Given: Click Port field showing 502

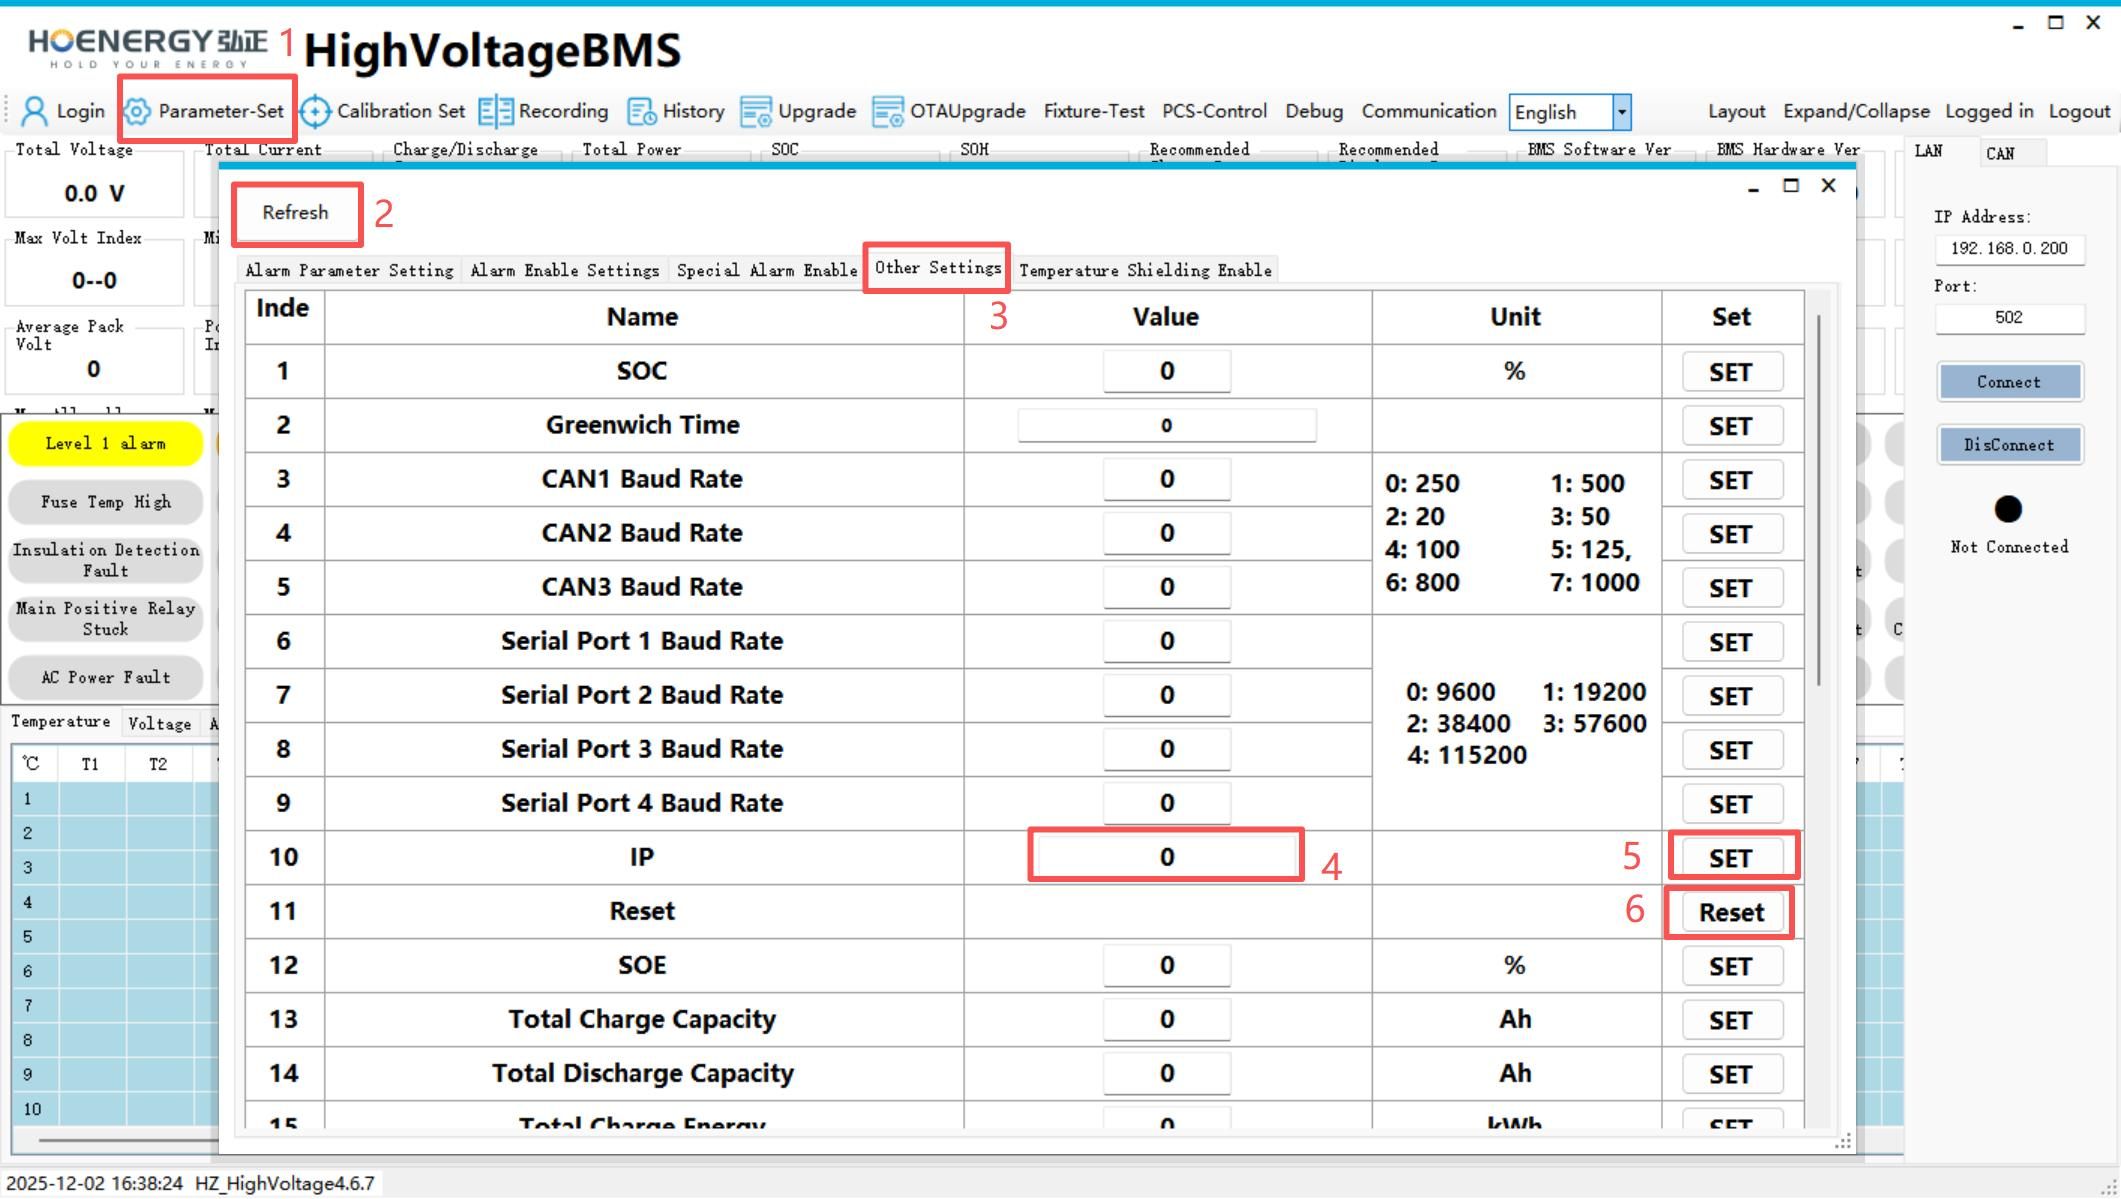Looking at the screenshot, I should [x=2009, y=317].
